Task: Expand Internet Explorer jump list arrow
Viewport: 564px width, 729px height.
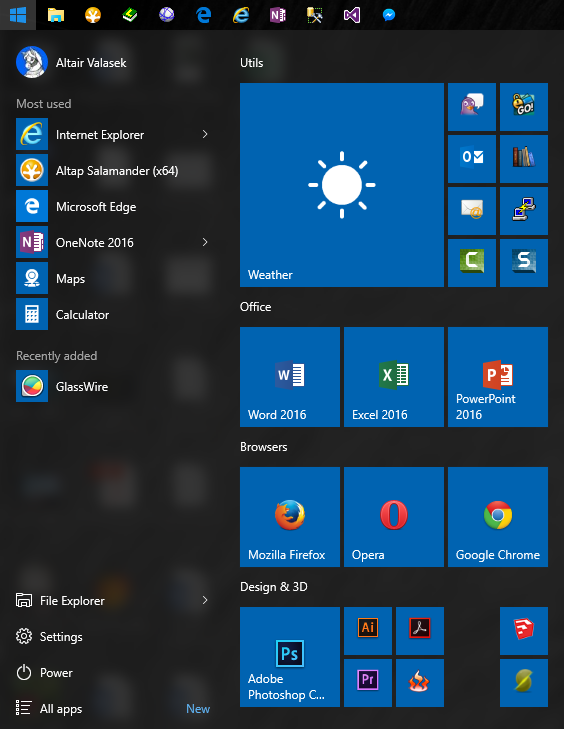Action: point(205,134)
